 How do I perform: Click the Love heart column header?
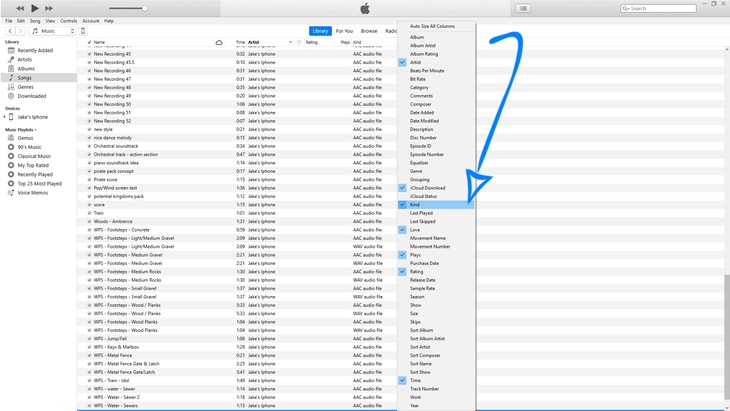[x=299, y=42]
